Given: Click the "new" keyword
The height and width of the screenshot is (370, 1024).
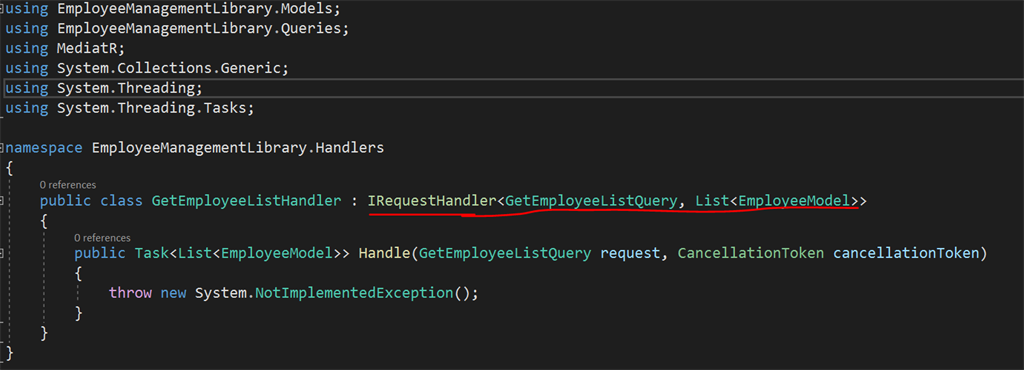Looking at the screenshot, I should click(173, 293).
